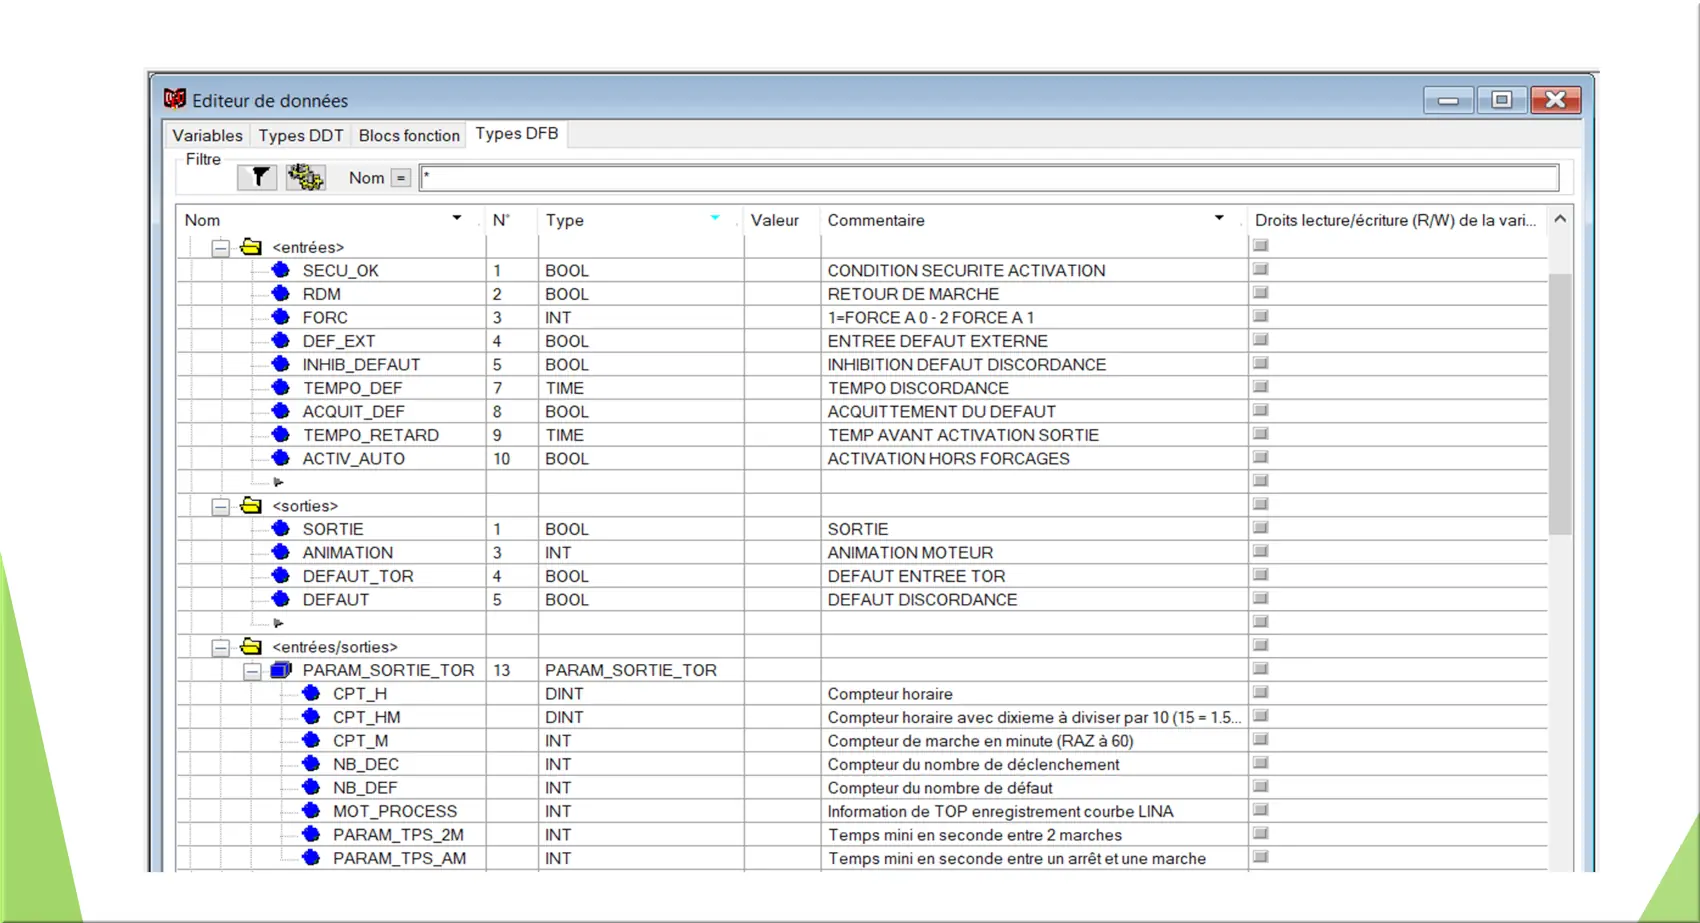Switch to the Types DDT tab
1700x923 pixels.
pyautogui.click(x=301, y=135)
